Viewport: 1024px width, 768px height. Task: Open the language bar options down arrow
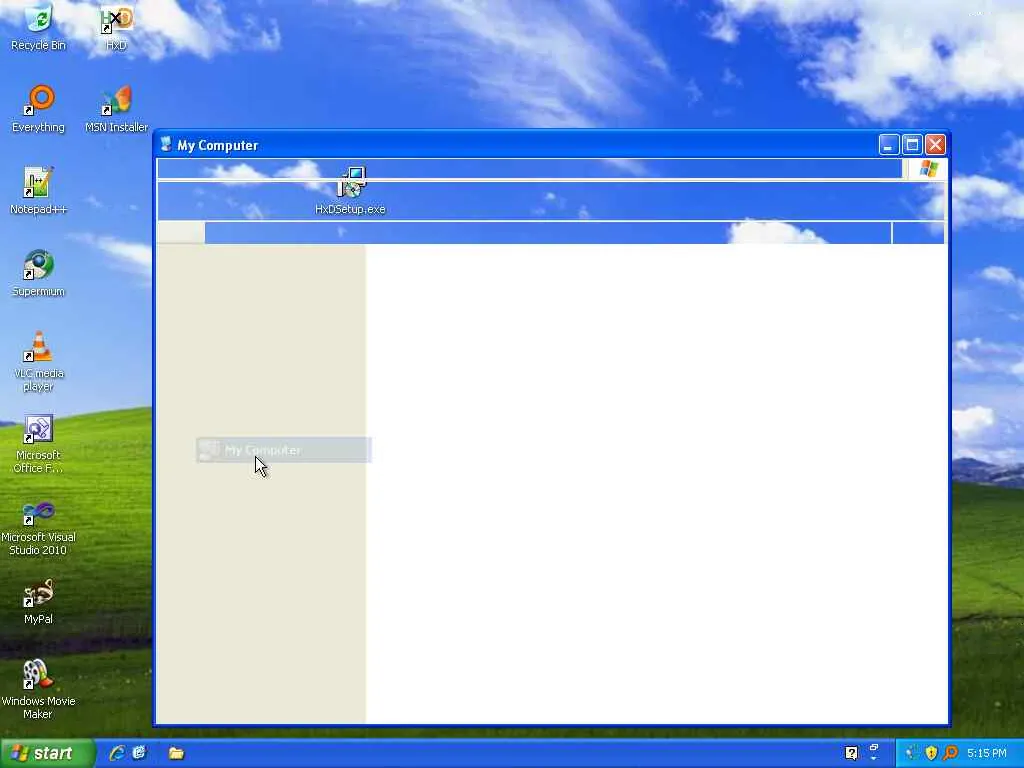click(x=874, y=758)
